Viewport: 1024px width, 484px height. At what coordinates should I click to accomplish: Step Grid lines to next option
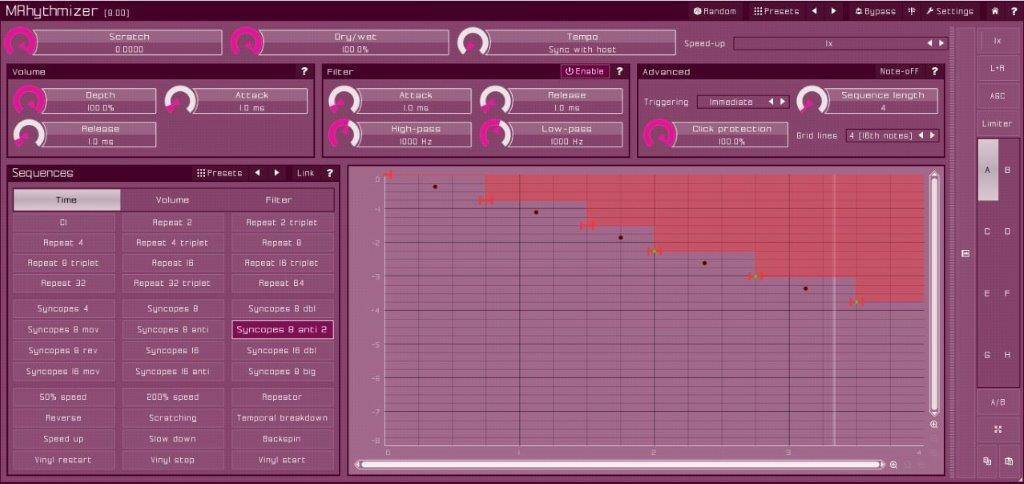[933, 135]
